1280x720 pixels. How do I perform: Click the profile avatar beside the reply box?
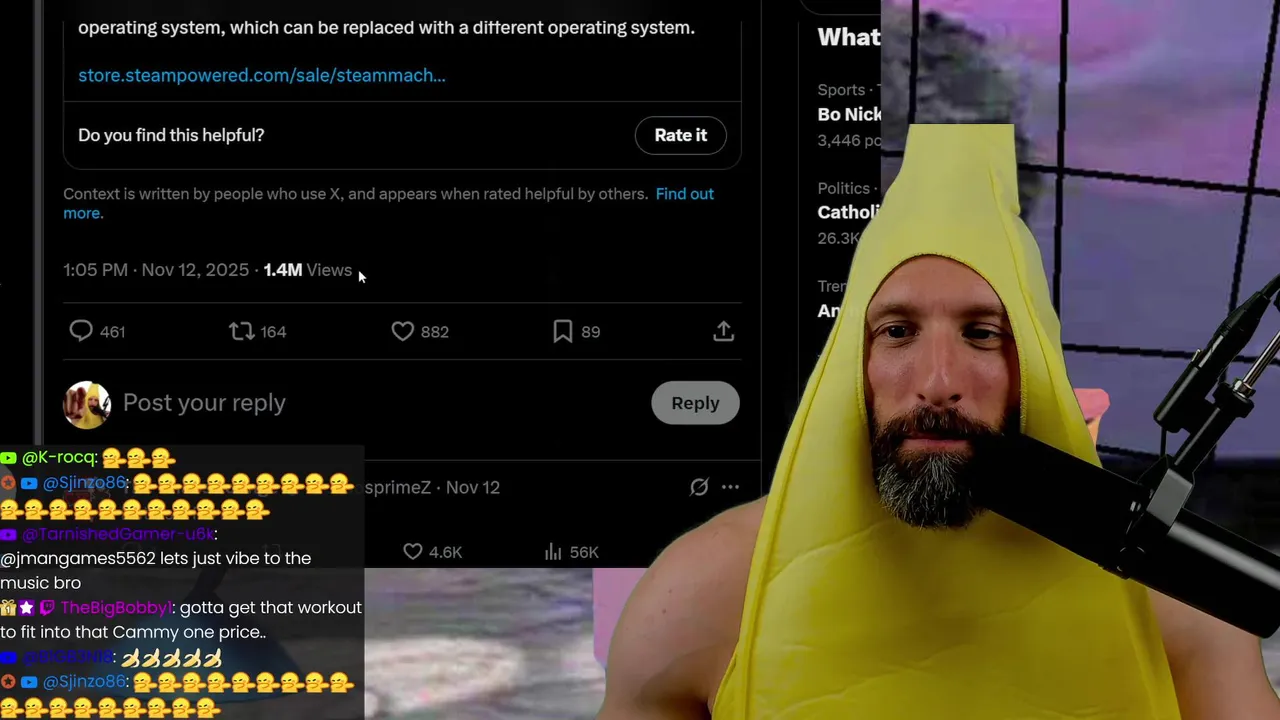click(x=87, y=404)
